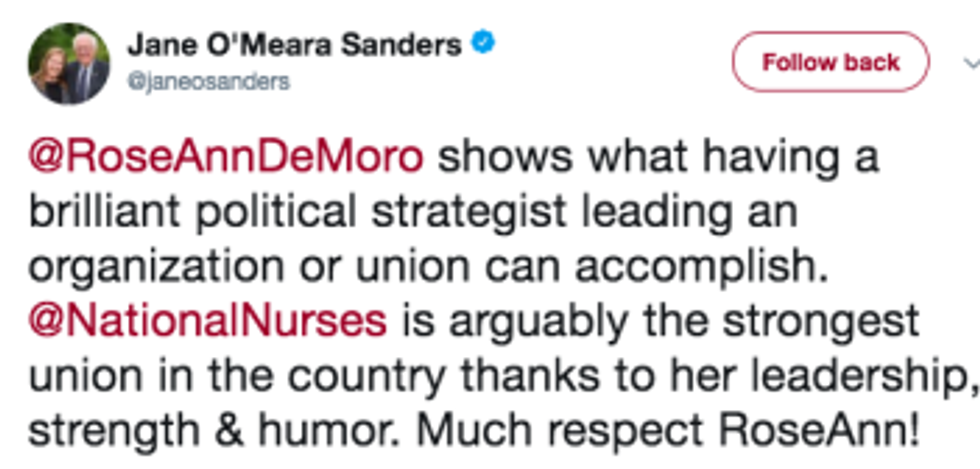Screen dimensions: 980x469
Task: Click the Follow back button
Action: [831, 62]
